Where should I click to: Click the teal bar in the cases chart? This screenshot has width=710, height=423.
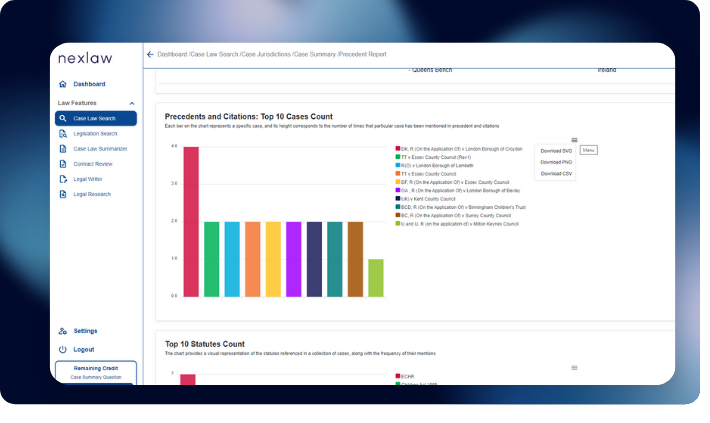click(335, 260)
